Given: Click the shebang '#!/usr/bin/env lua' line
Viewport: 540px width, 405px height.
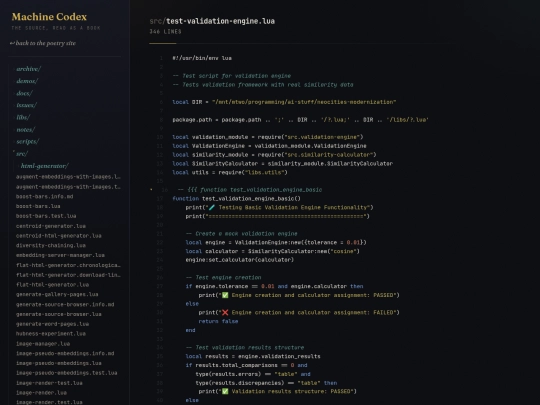Looking at the screenshot, I should tap(202, 58).
